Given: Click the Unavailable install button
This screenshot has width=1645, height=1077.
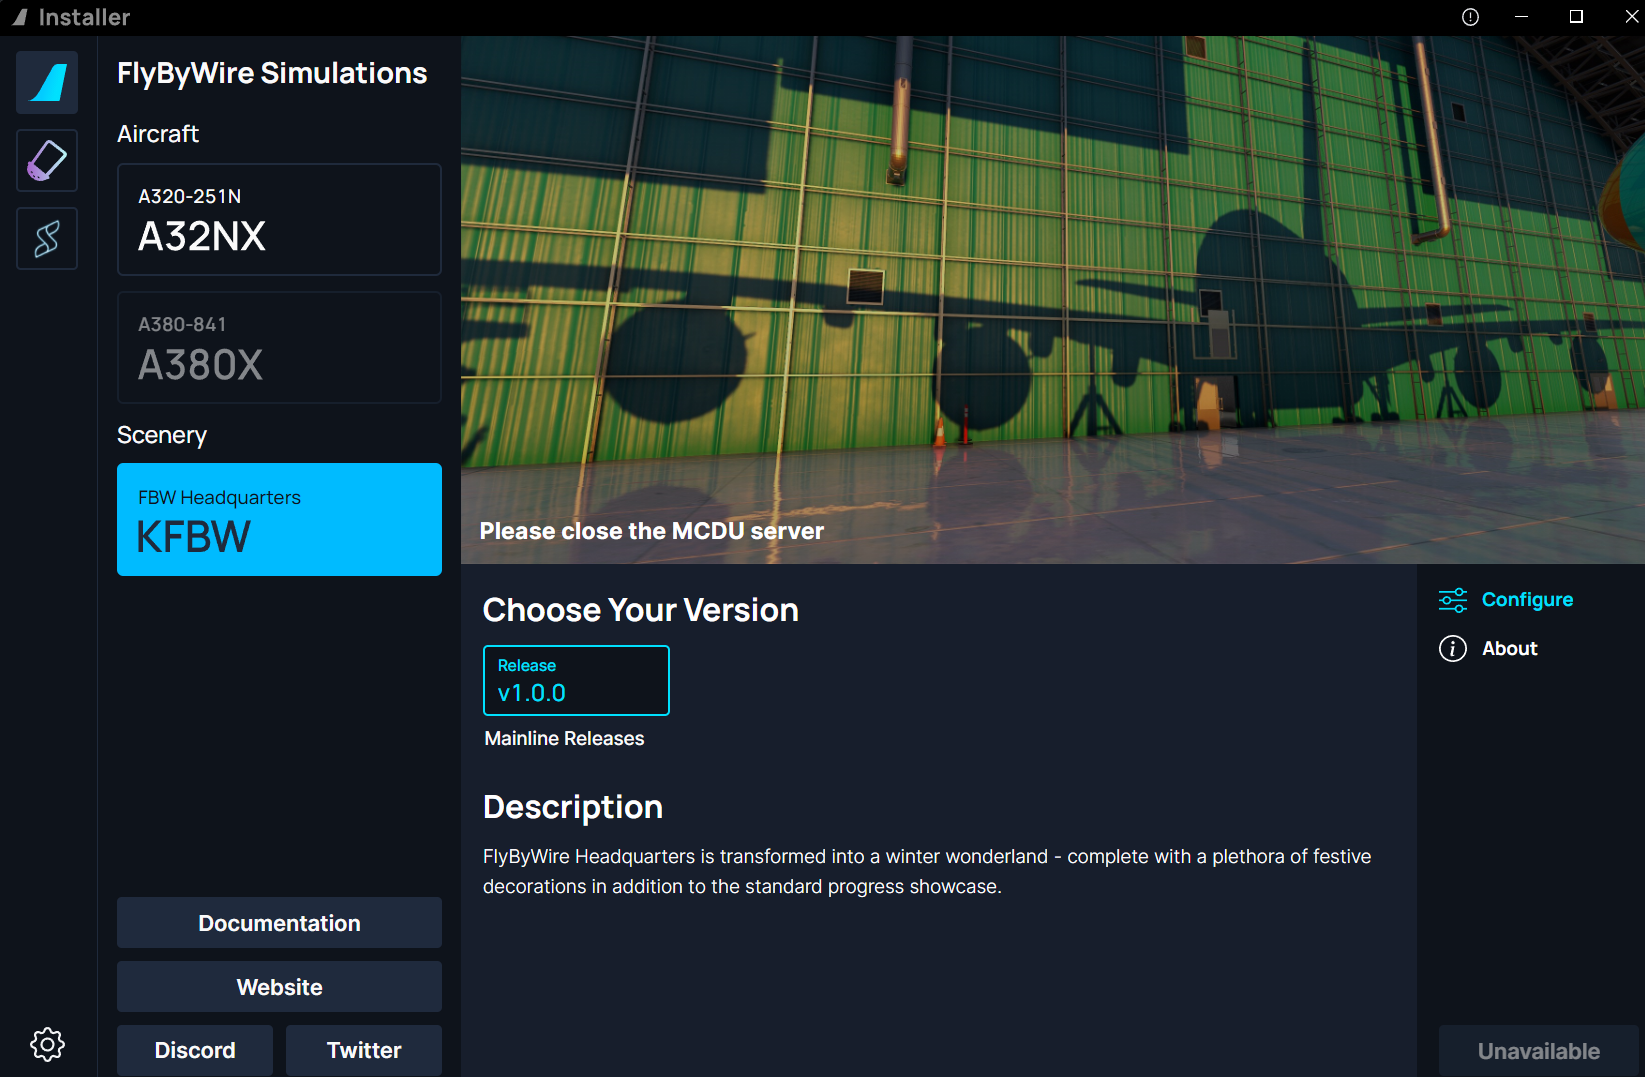Looking at the screenshot, I should click(1539, 1051).
